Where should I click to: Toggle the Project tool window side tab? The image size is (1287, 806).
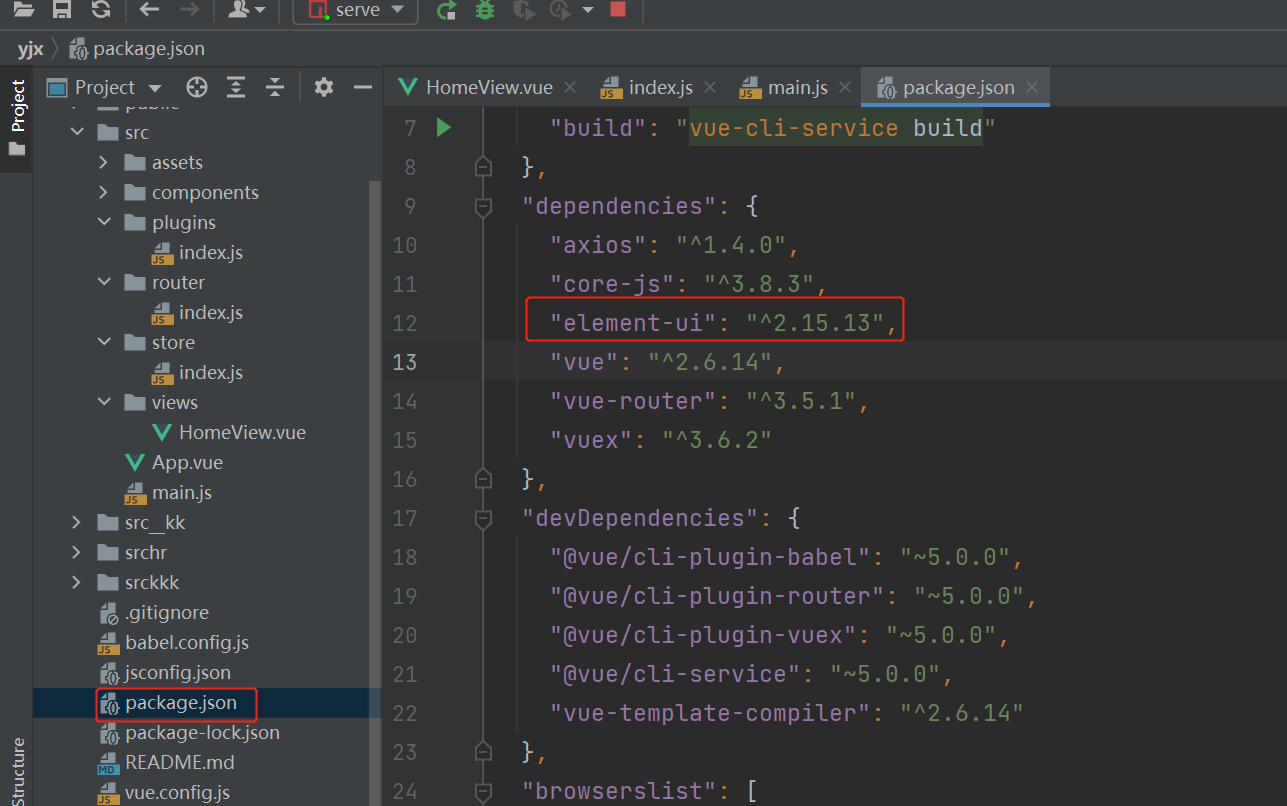[16, 120]
